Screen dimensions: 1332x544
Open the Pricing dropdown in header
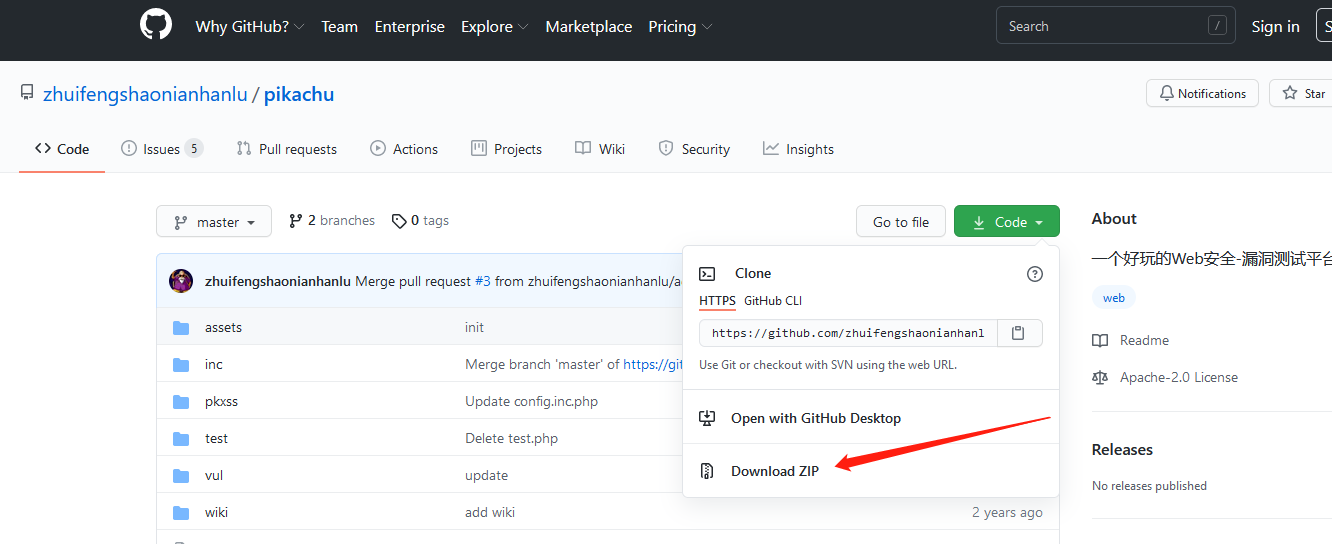[x=680, y=27]
